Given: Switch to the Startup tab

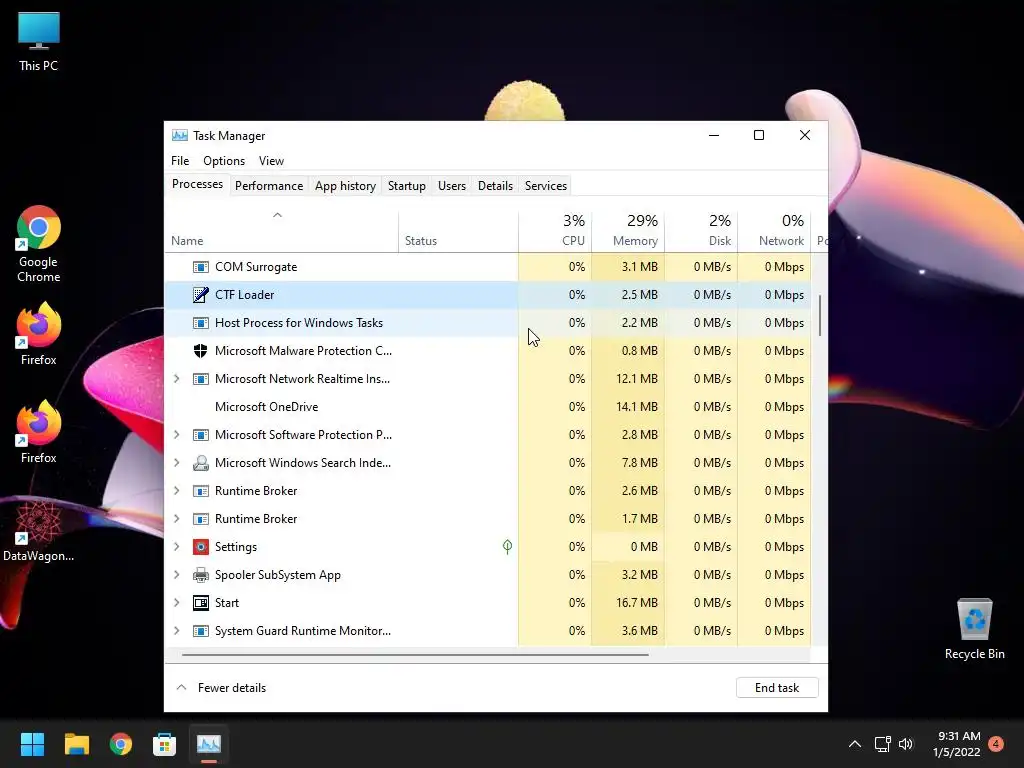Looking at the screenshot, I should click(x=407, y=186).
